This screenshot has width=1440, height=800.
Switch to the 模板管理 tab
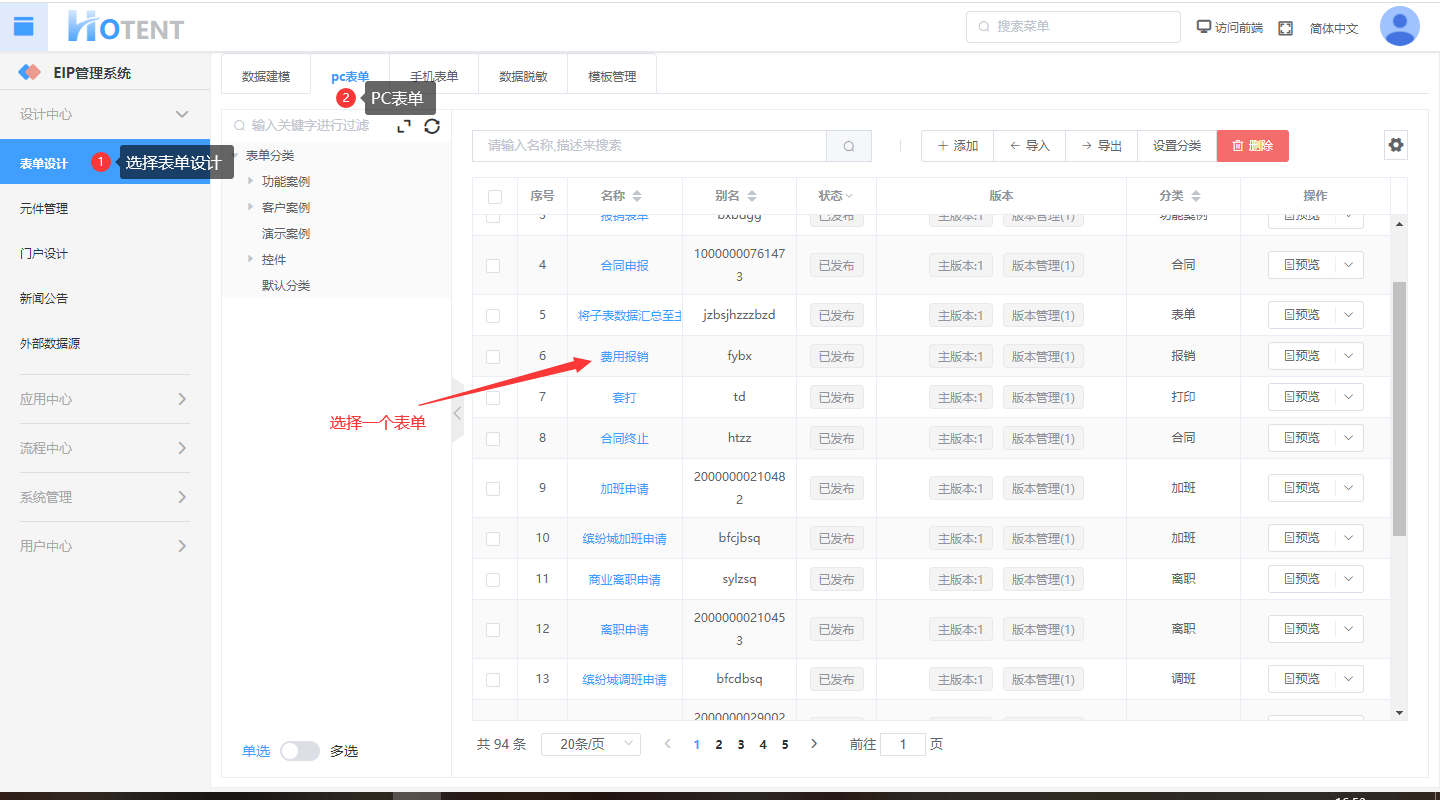(x=612, y=76)
